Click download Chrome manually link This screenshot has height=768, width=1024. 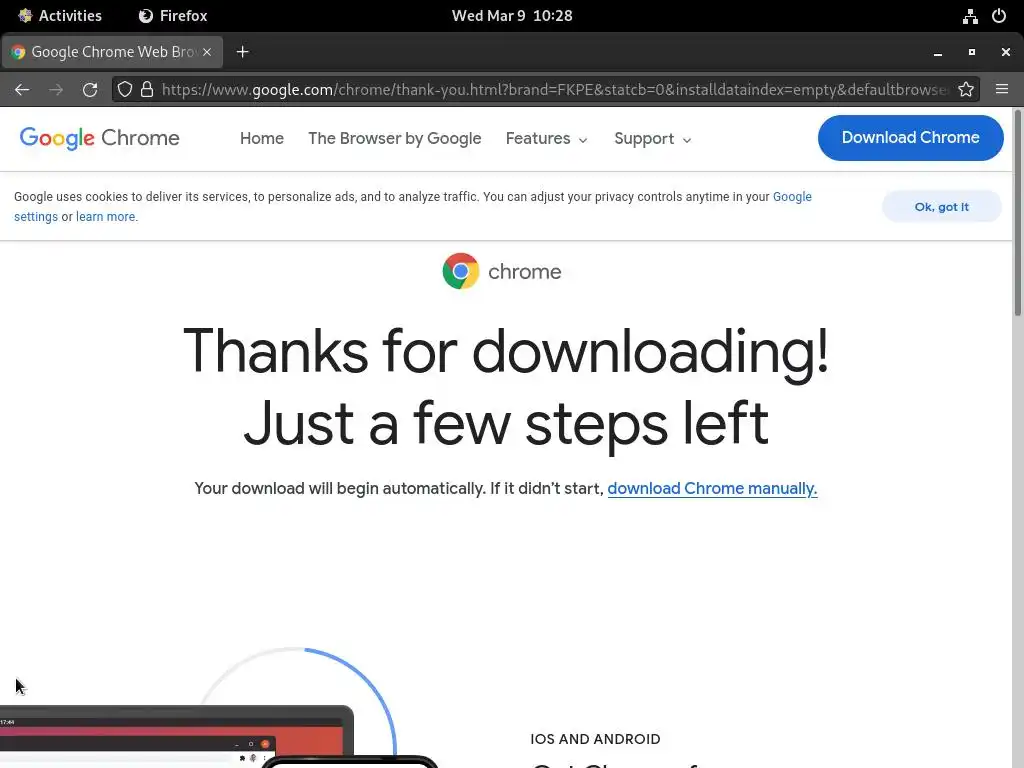[712, 488]
